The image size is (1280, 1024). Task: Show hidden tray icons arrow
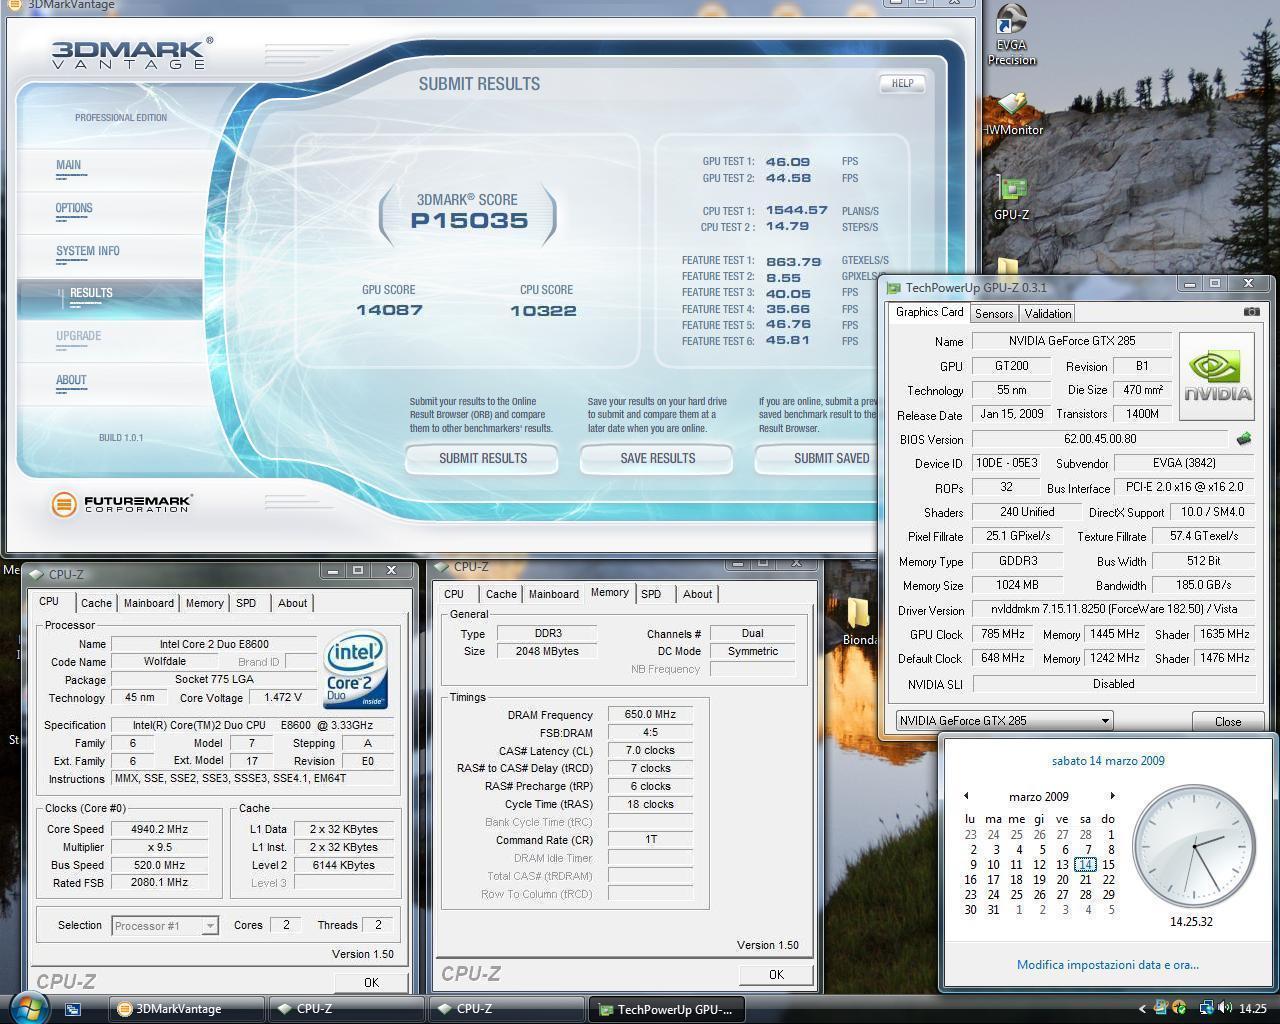(1142, 1009)
